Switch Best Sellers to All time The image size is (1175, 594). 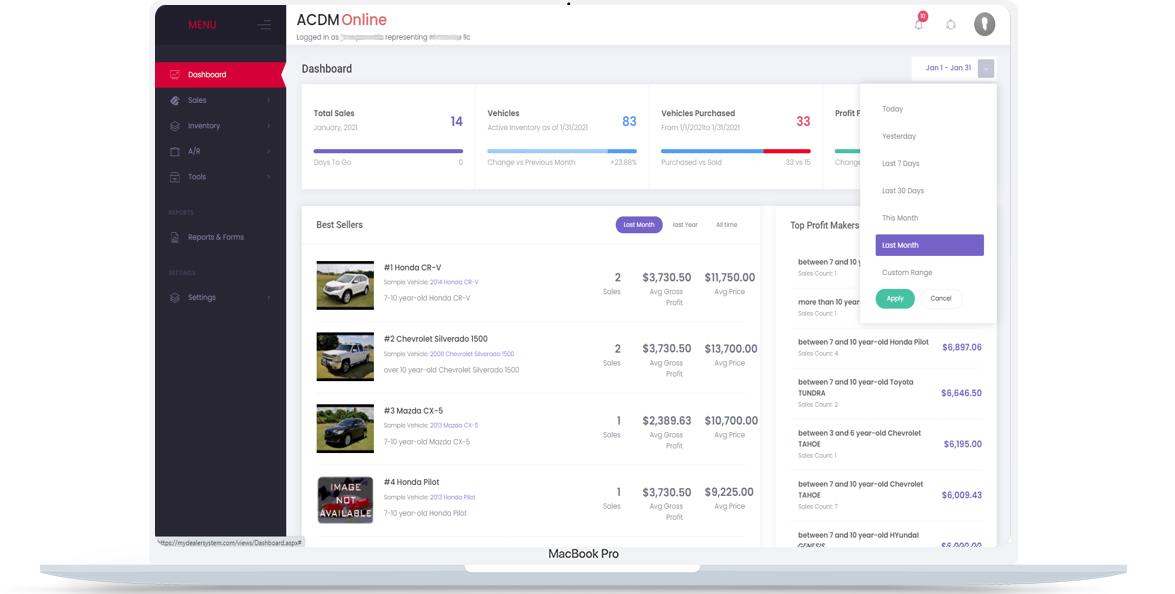[726, 225]
